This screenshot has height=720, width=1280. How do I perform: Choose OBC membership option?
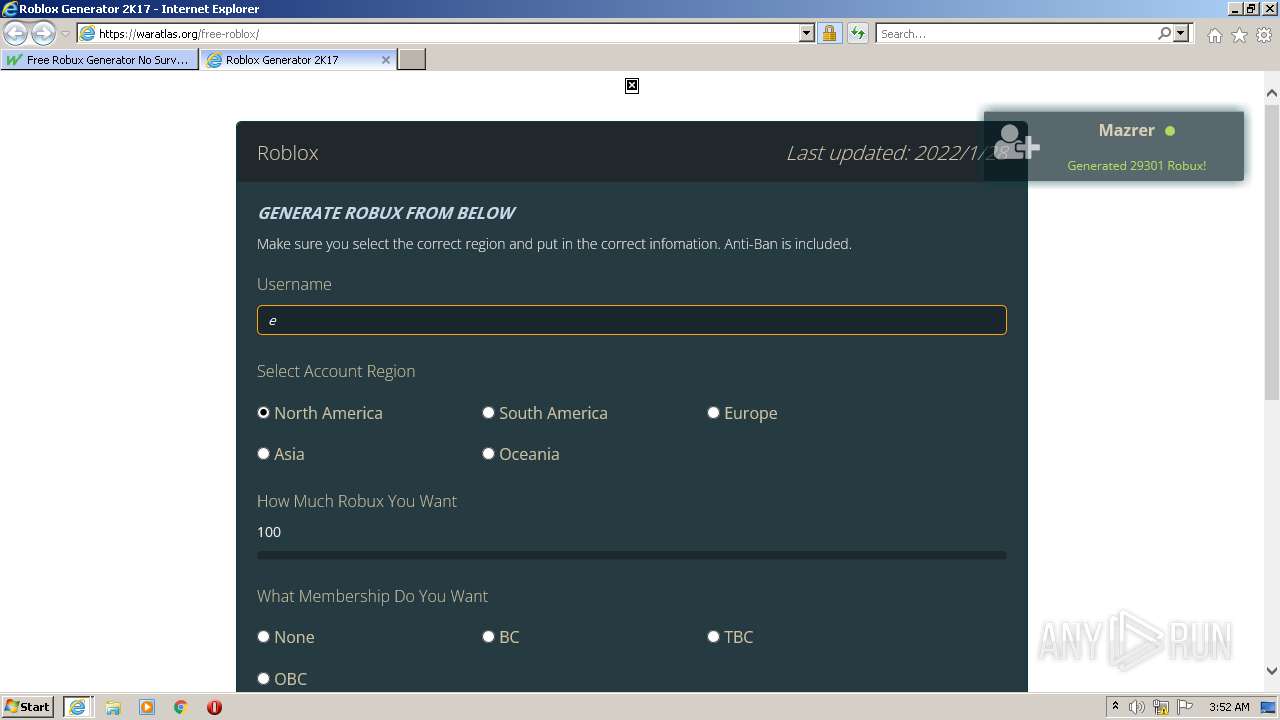point(264,678)
